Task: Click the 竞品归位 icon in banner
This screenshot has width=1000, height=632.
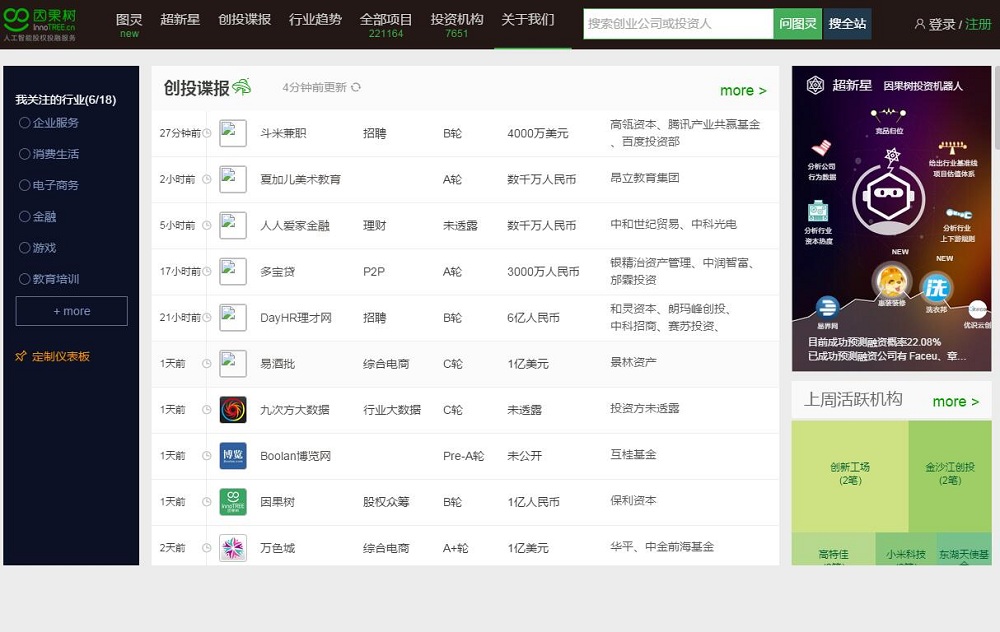Action: pos(888,115)
